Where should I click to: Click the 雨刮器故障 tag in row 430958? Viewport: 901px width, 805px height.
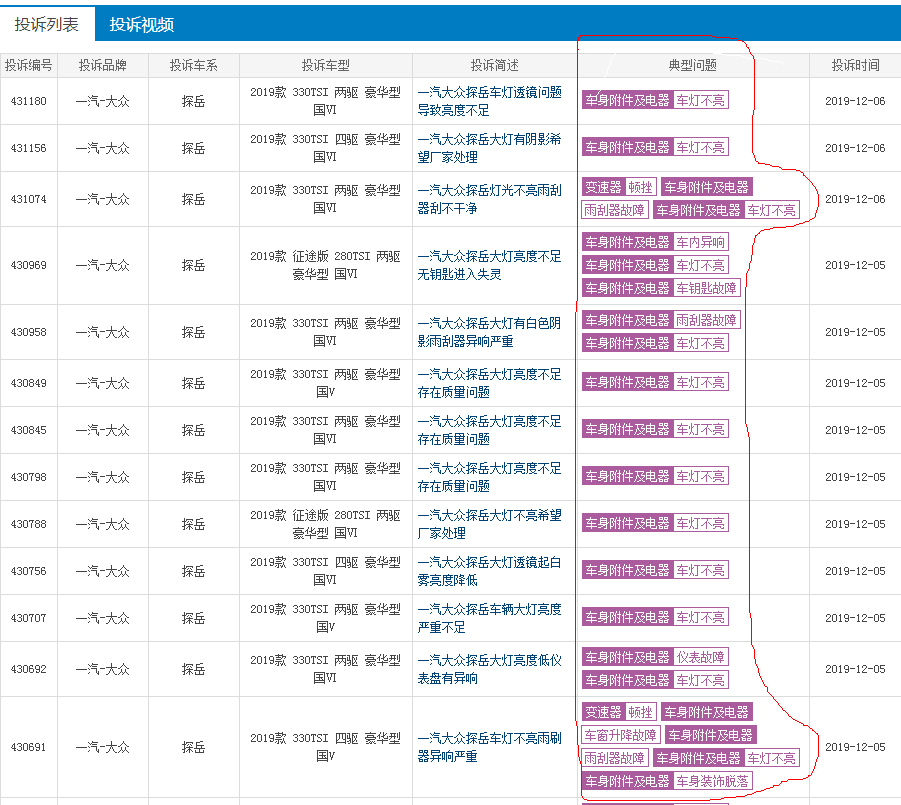point(706,320)
